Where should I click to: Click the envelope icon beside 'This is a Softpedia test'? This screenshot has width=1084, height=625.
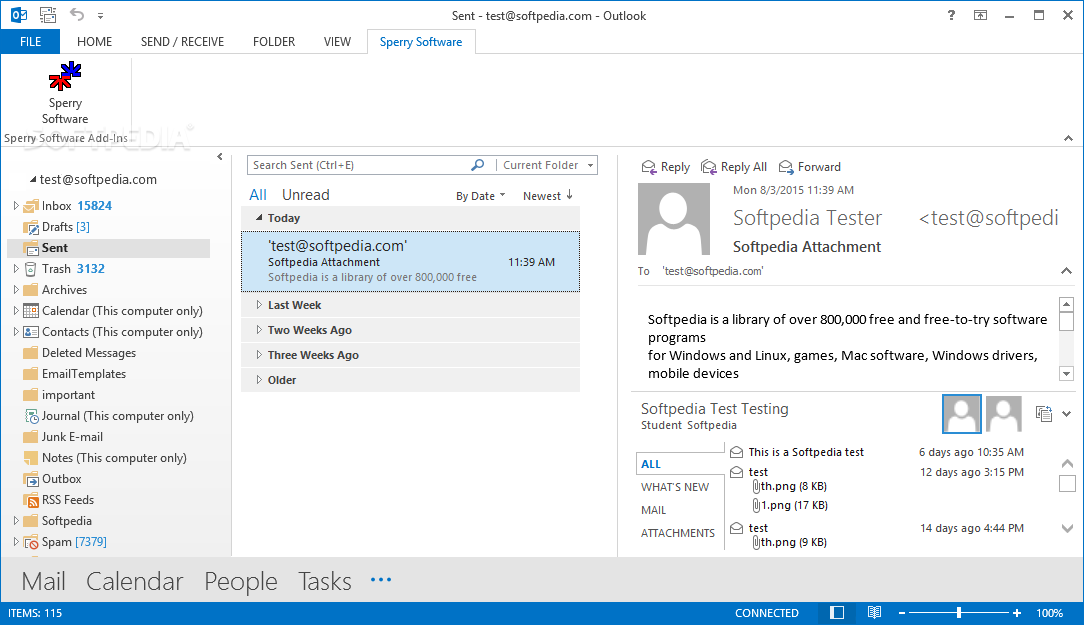(x=737, y=452)
